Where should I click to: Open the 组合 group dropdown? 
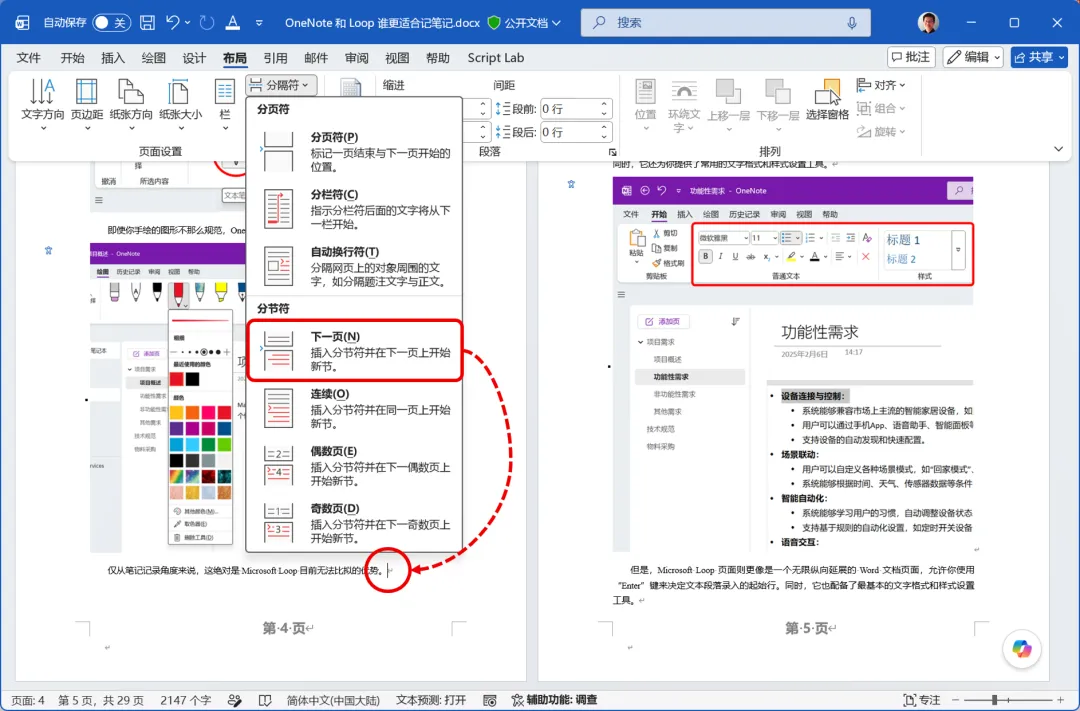pyautogui.click(x=881, y=108)
